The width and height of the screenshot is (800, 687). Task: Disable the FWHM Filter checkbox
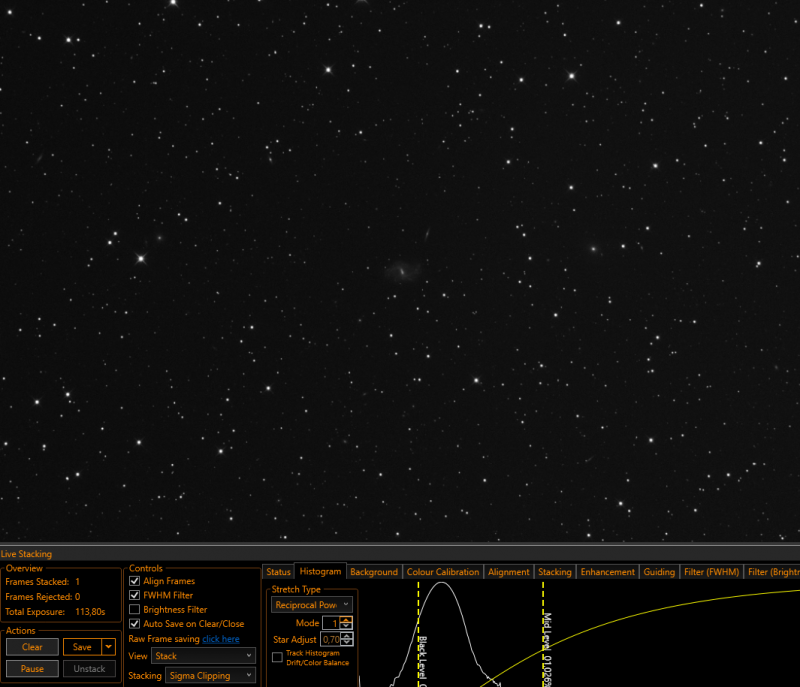click(x=135, y=595)
